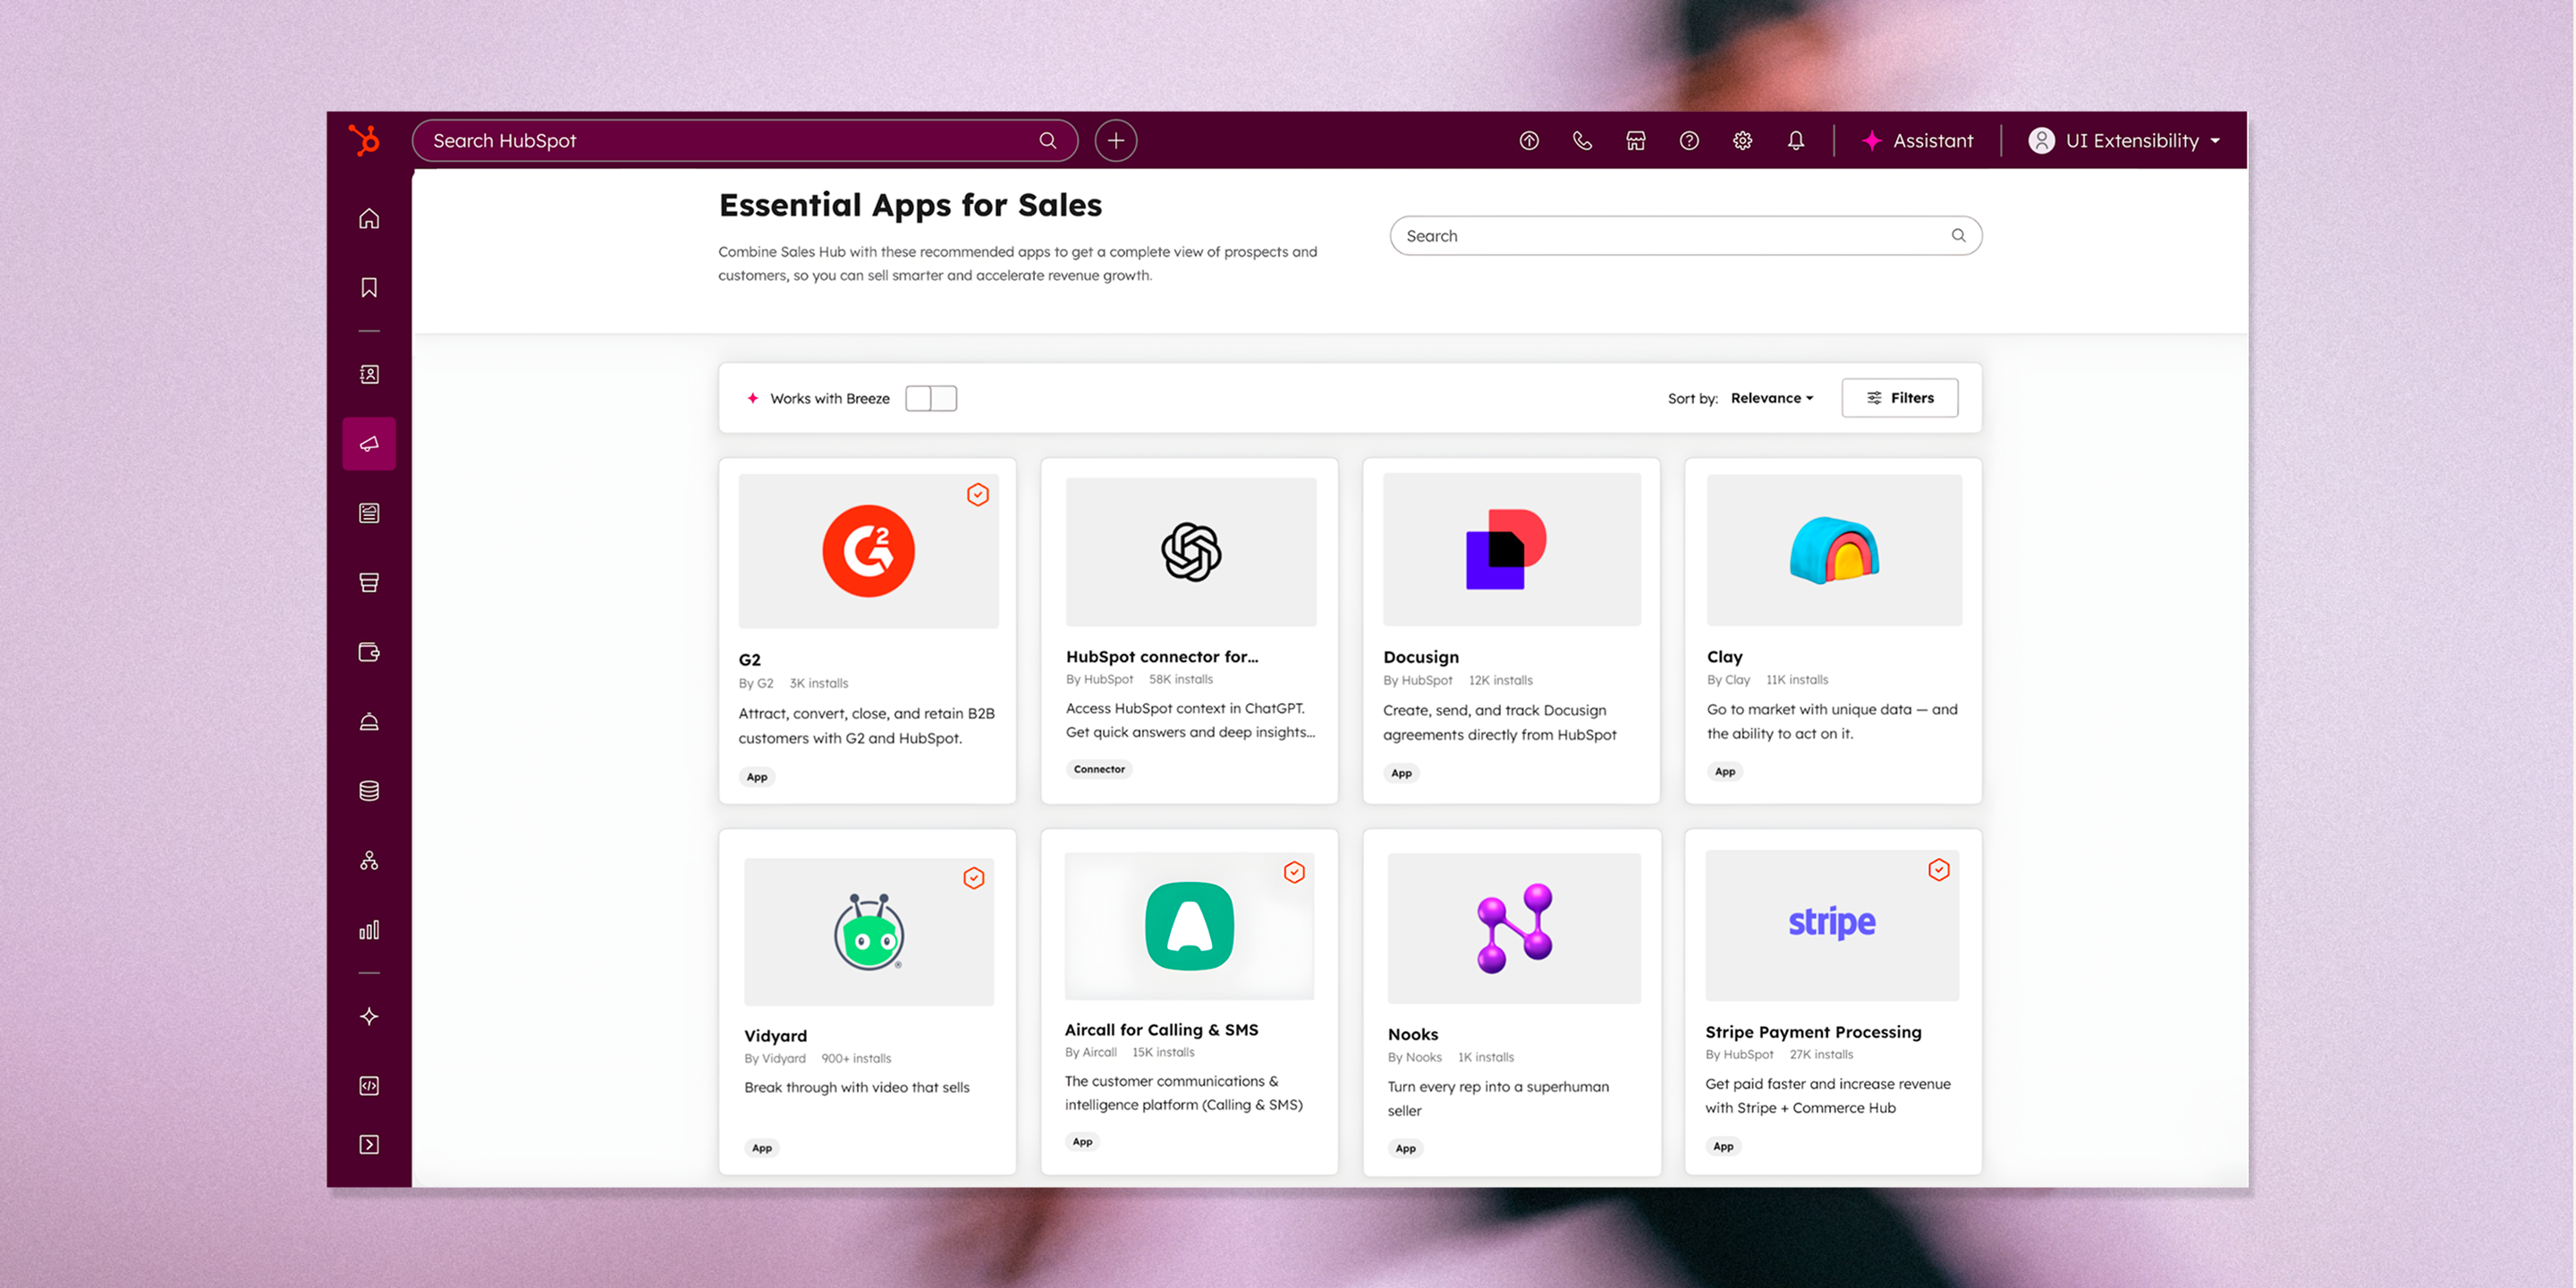Open the Docusign app card
The image size is (2576, 1288).
(1511, 630)
